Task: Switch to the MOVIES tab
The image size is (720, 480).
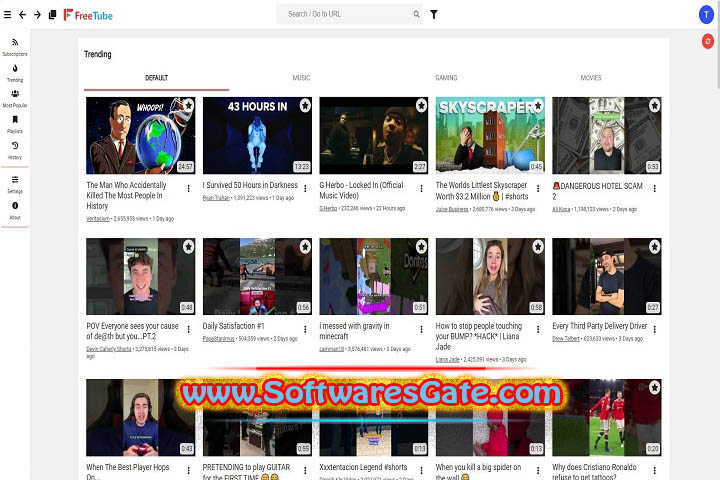Action: click(591, 78)
